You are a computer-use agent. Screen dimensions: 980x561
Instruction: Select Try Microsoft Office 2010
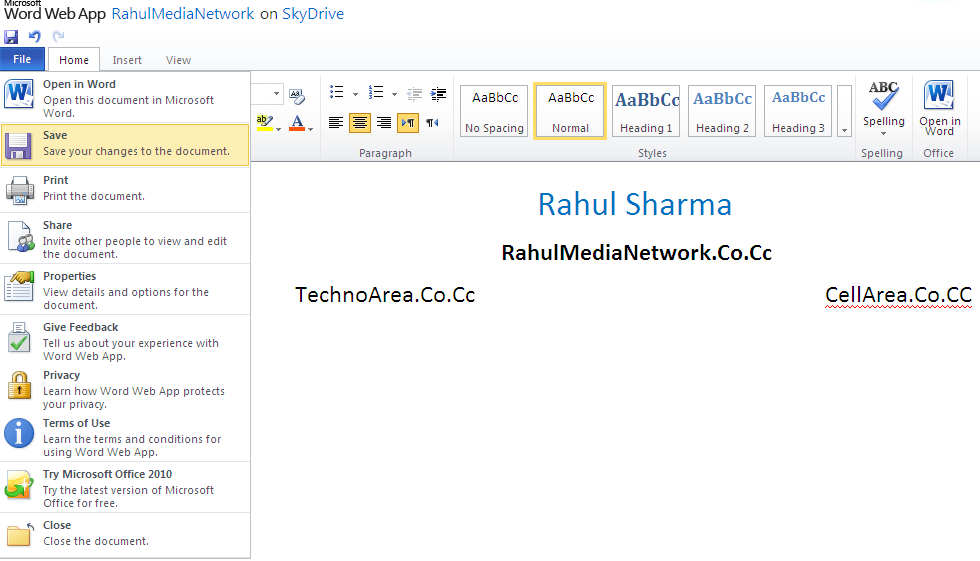125,488
